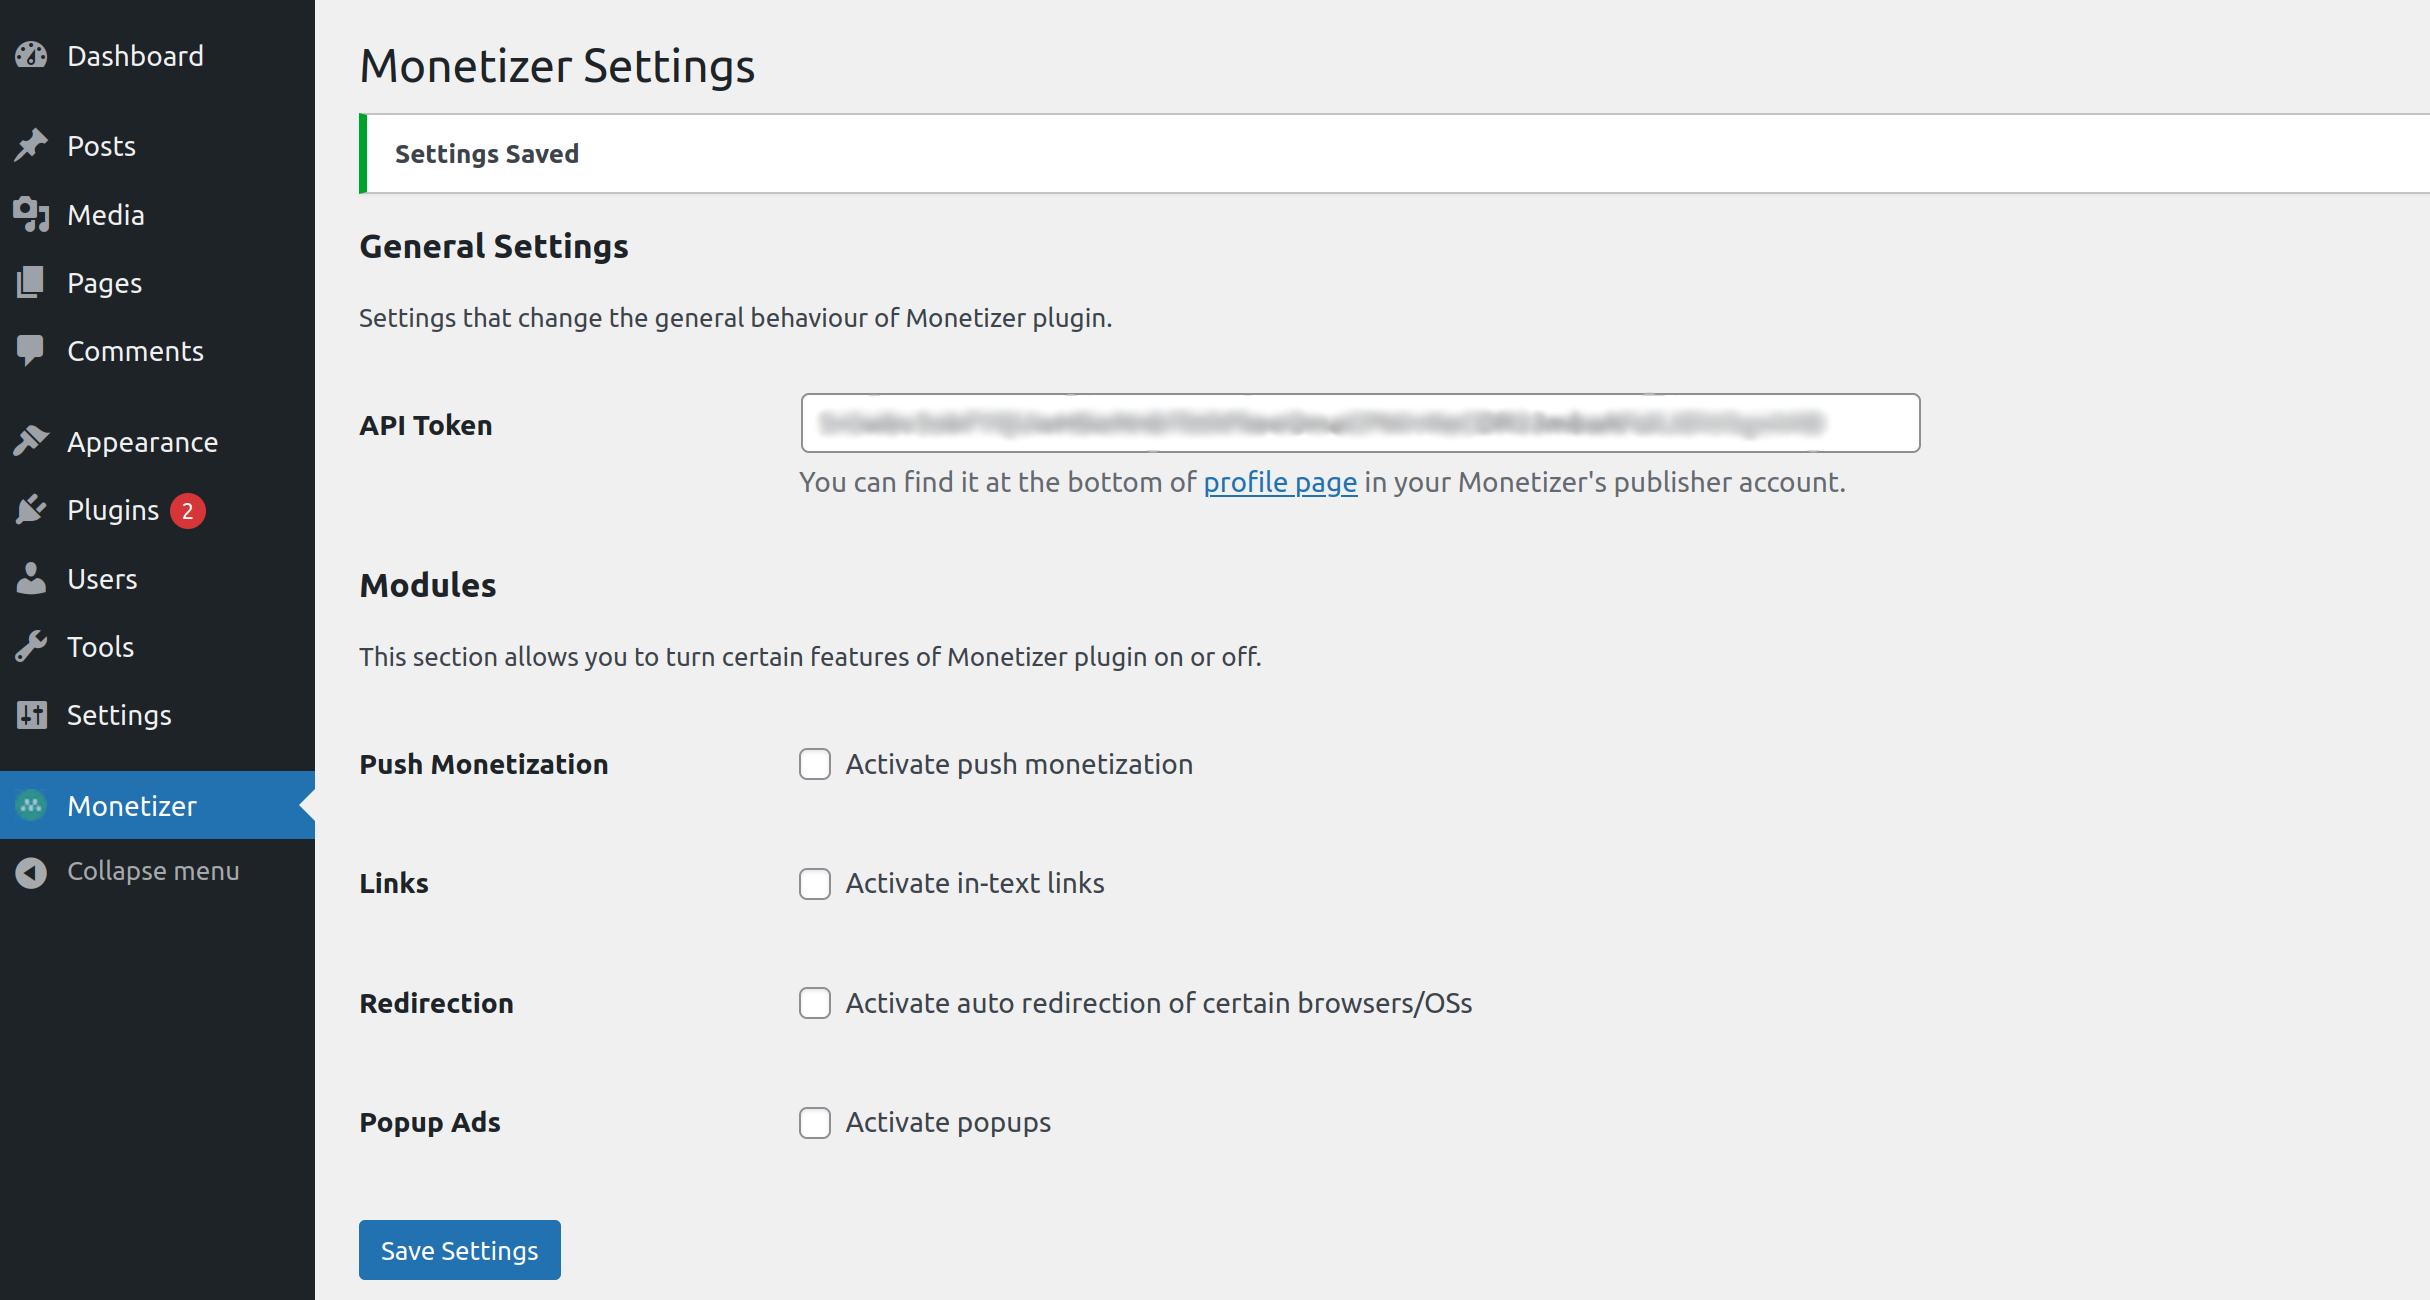2430x1300 pixels.
Task: Click the Tools wrench icon
Action: point(31,647)
